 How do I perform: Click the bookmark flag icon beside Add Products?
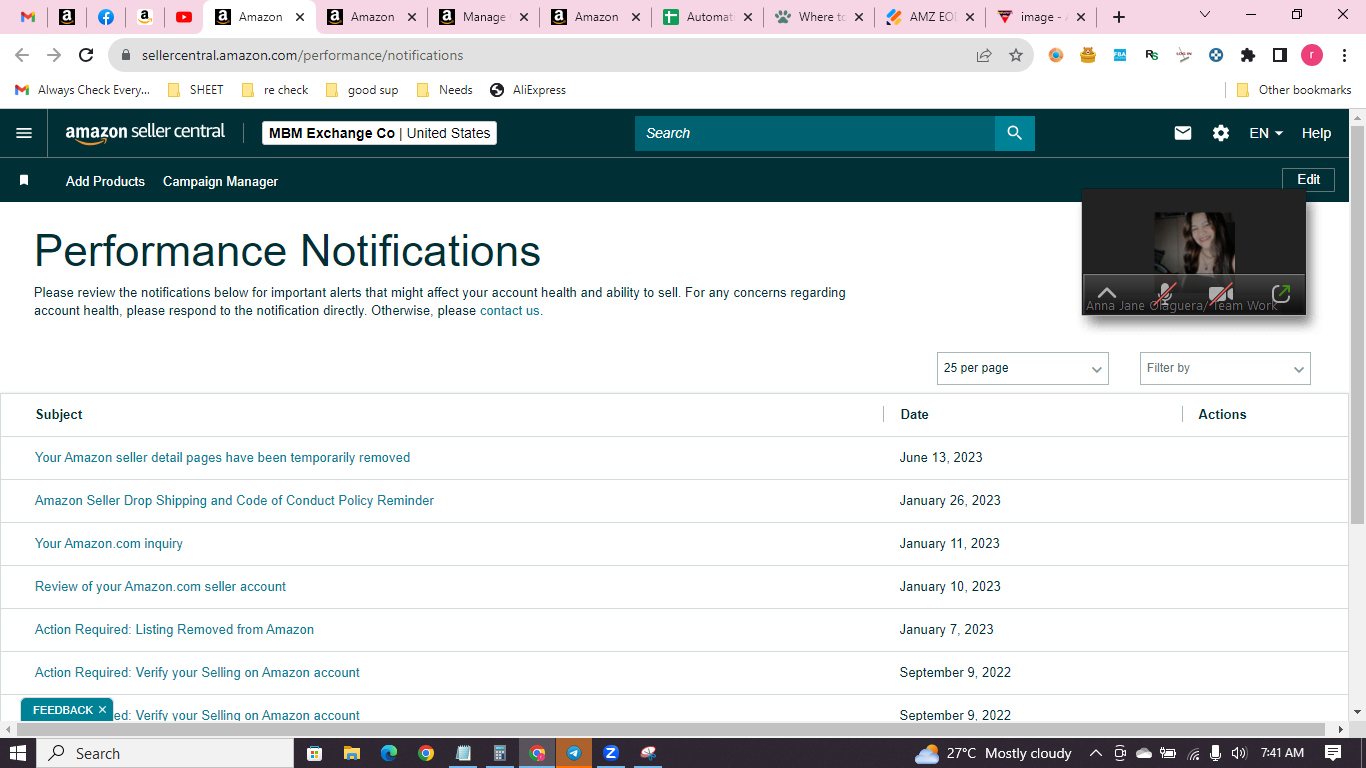(x=24, y=181)
